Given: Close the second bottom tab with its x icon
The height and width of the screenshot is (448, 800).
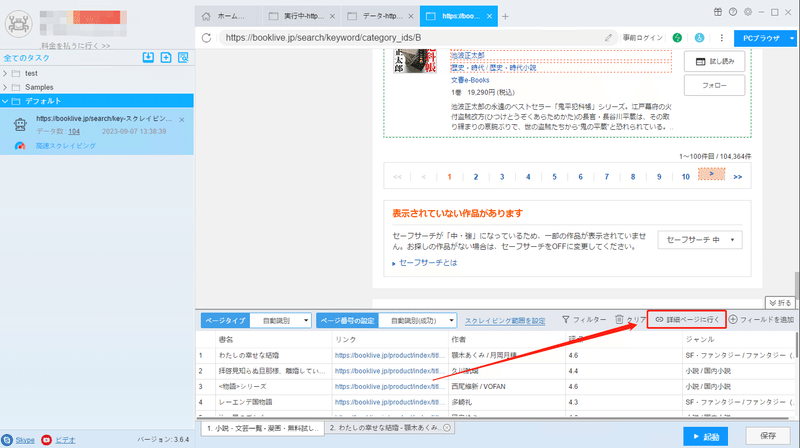Looking at the screenshot, I should coord(447,428).
